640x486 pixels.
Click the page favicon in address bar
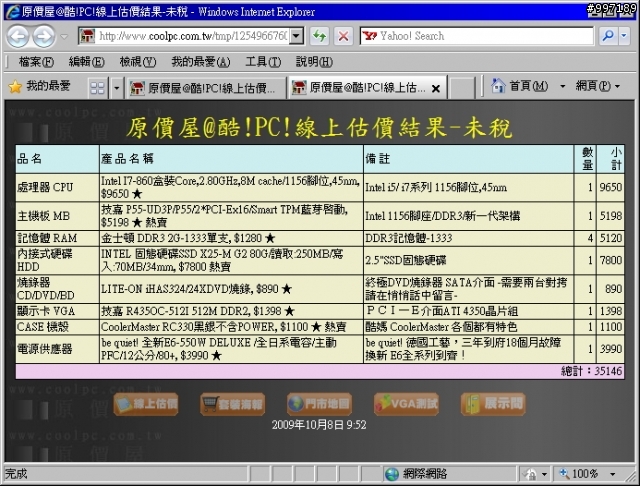87,36
